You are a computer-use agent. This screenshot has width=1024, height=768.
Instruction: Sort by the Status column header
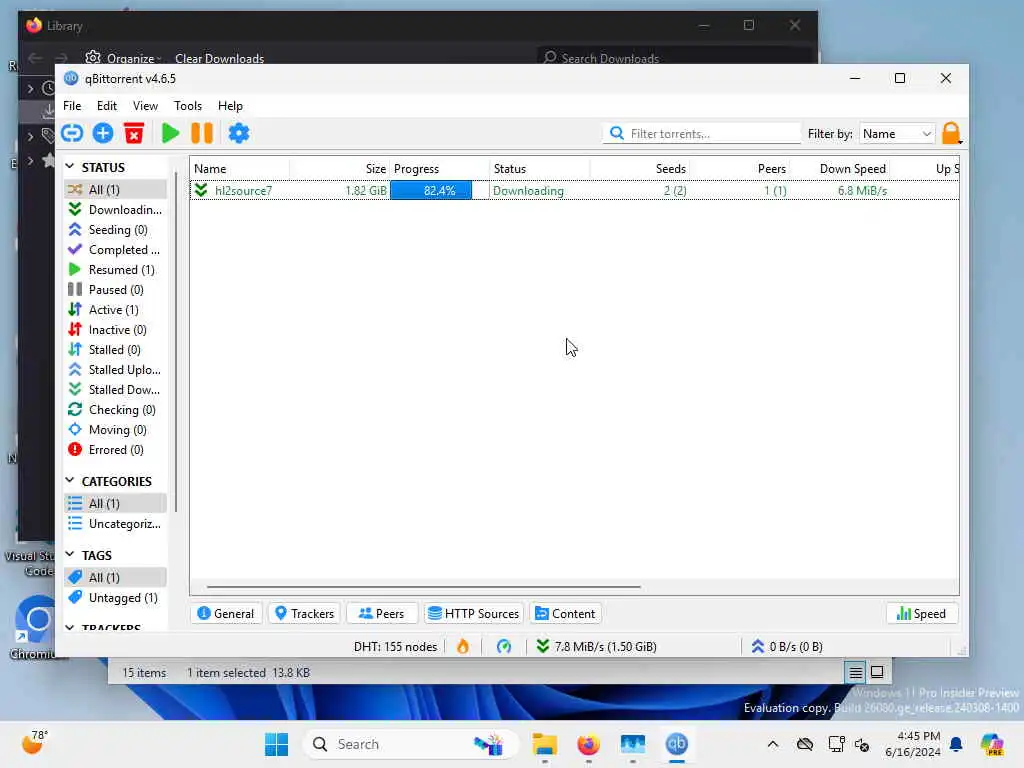(x=539, y=168)
